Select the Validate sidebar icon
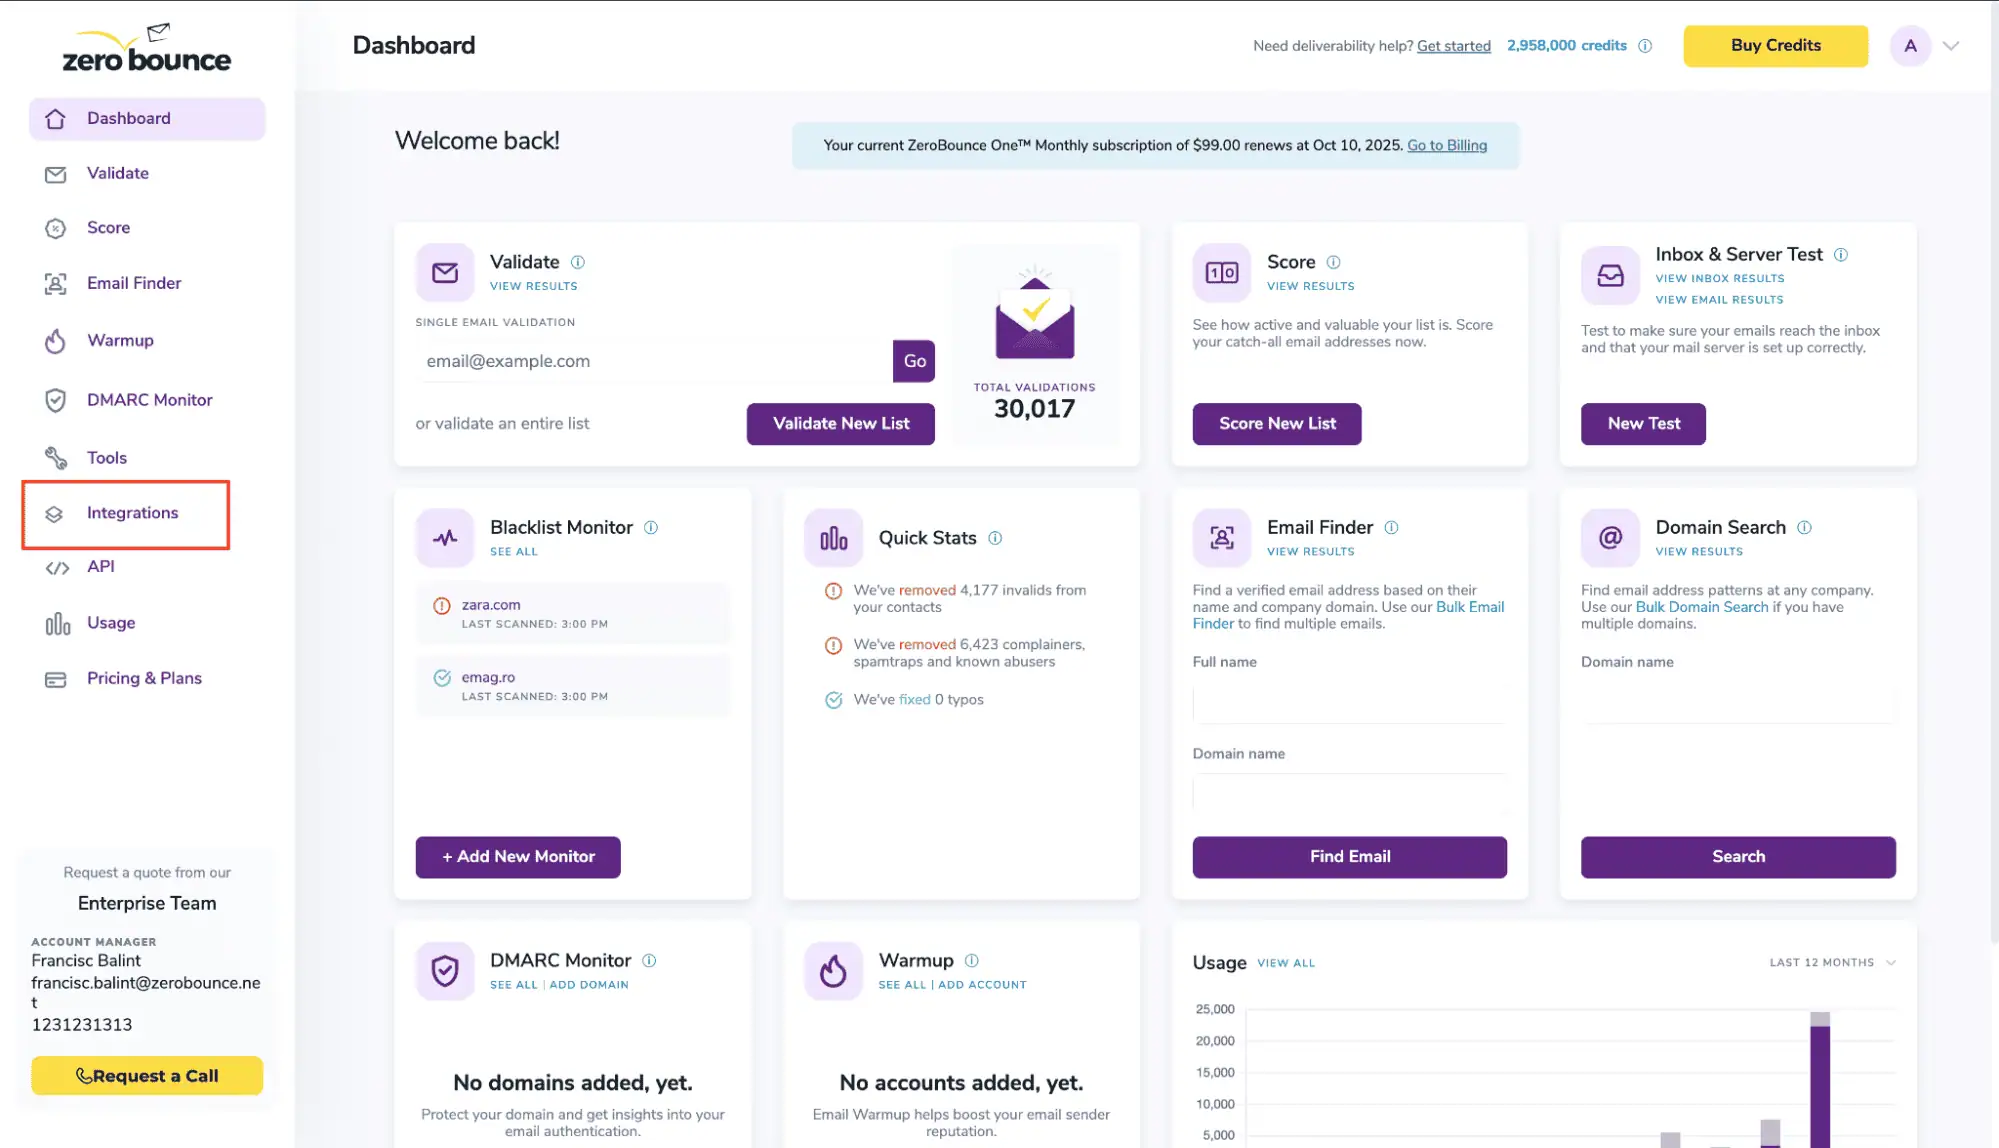Image resolution: width=1999 pixels, height=1148 pixels. (x=56, y=174)
